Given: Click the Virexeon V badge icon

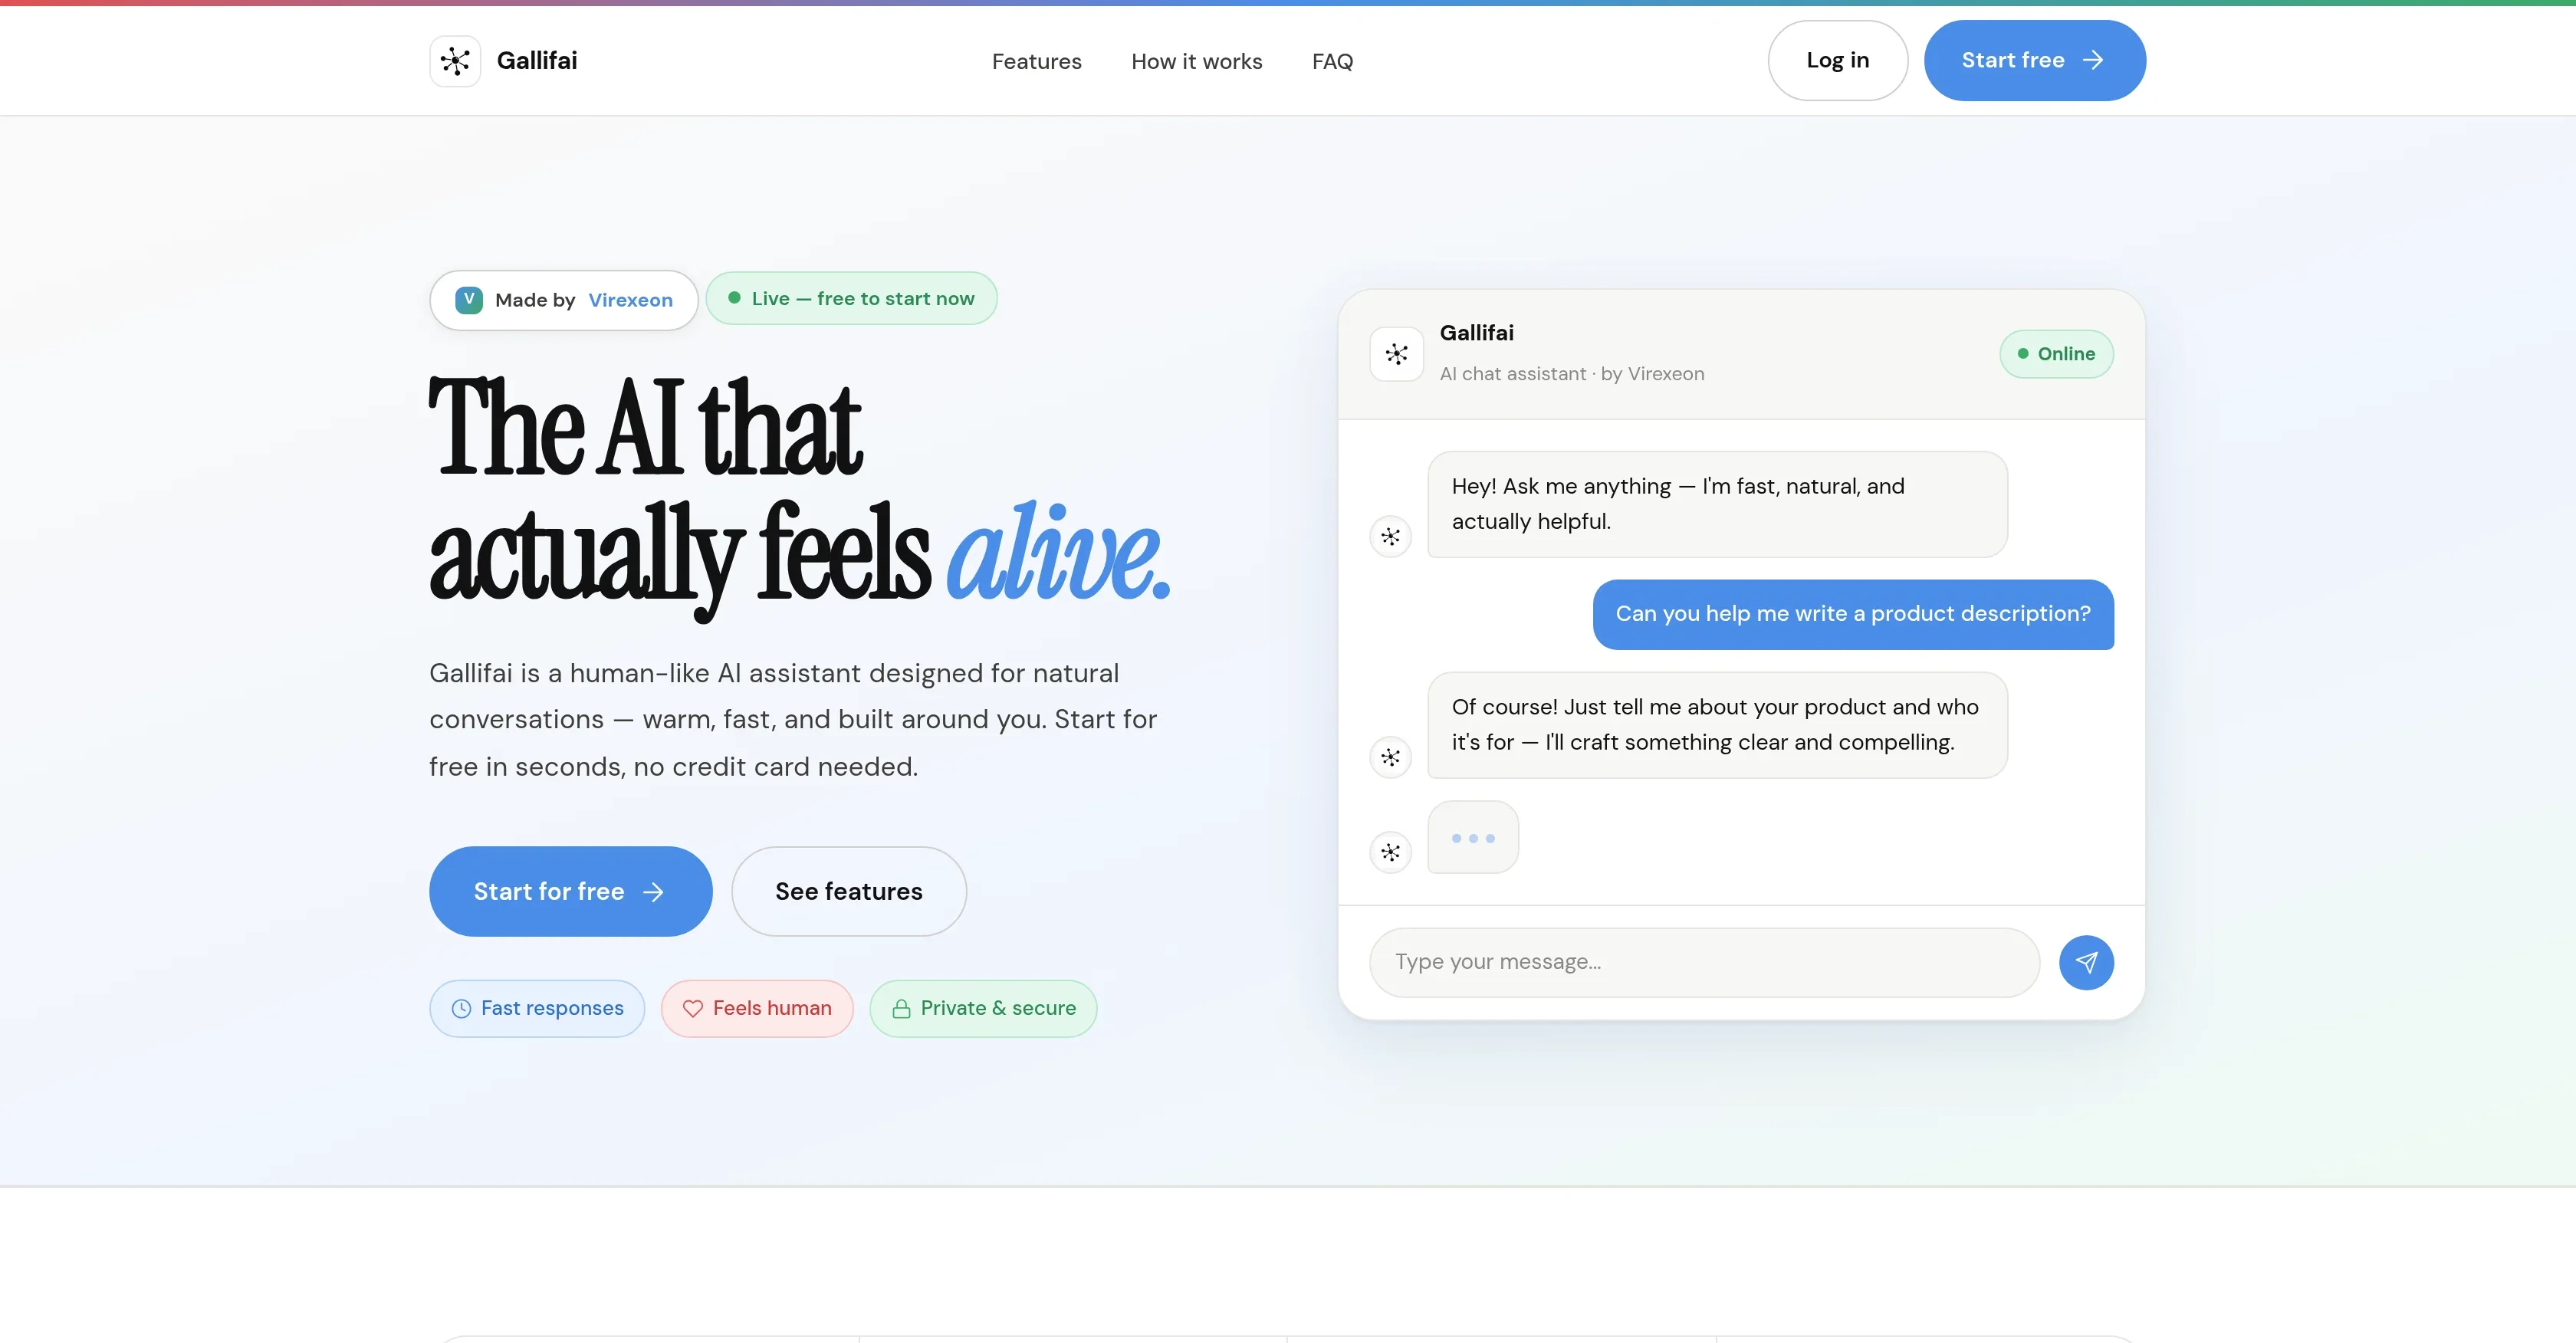Looking at the screenshot, I should (x=469, y=300).
